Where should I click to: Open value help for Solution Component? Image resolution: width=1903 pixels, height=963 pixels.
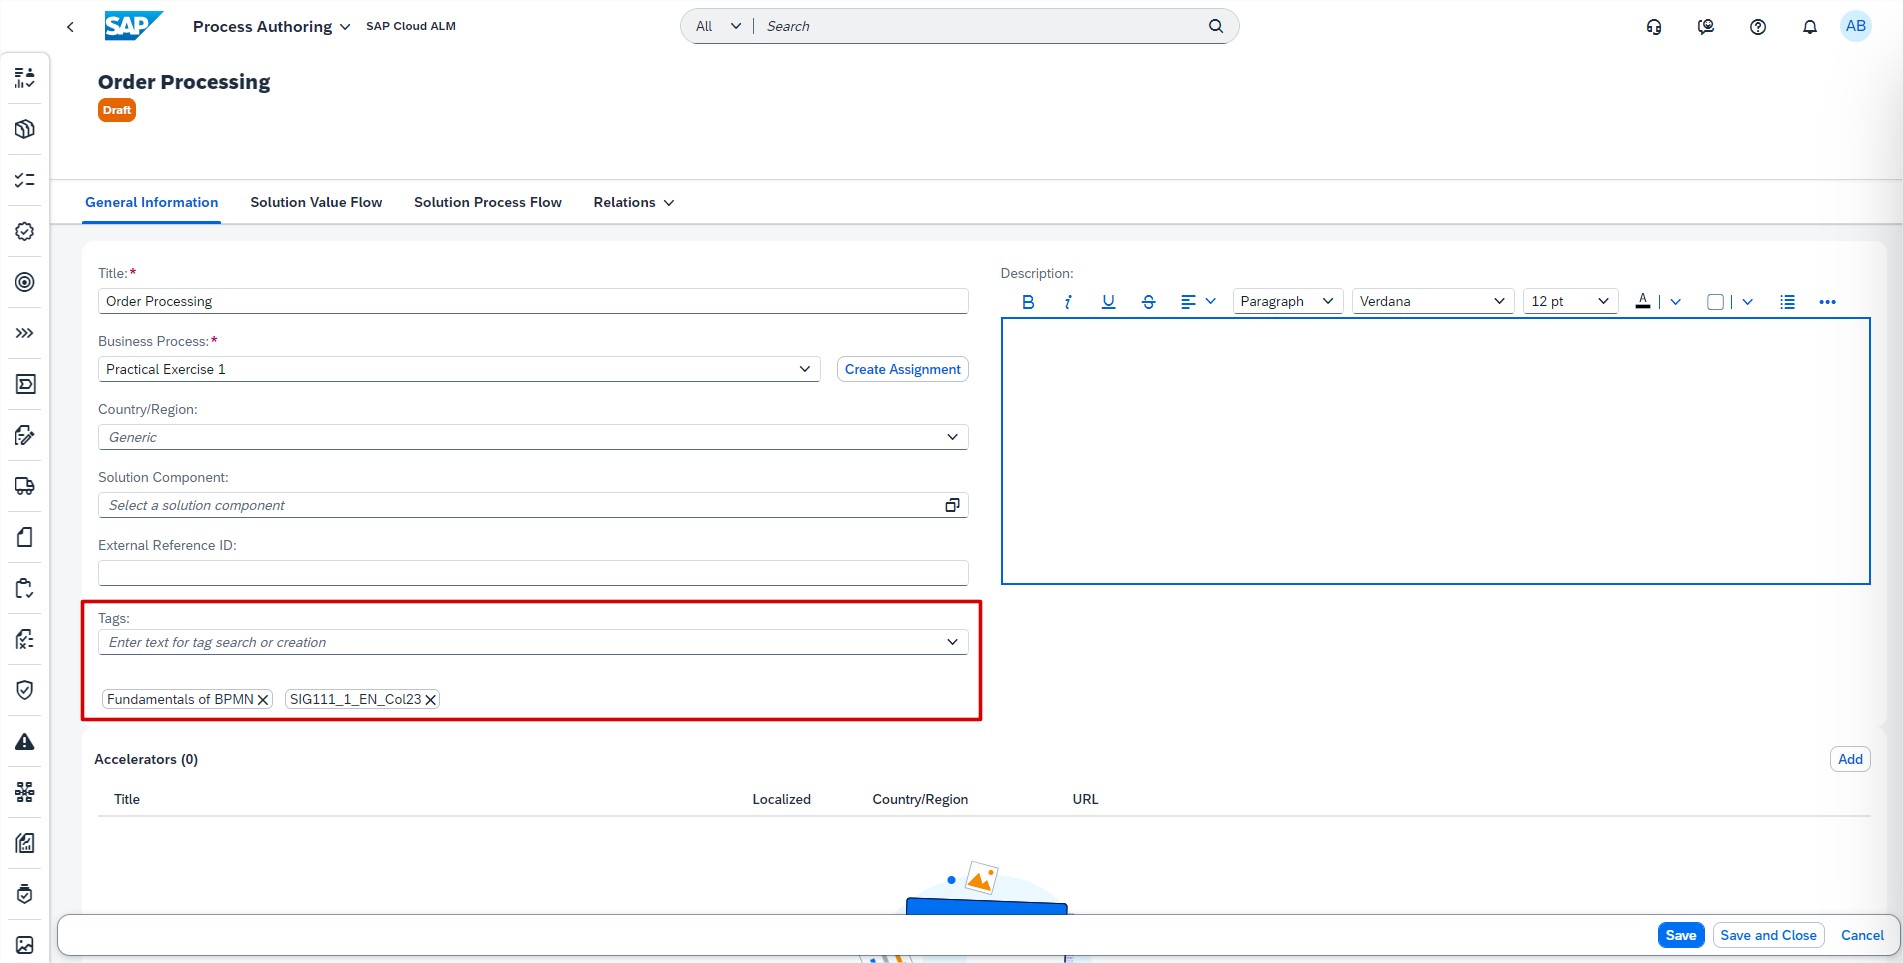(x=952, y=506)
